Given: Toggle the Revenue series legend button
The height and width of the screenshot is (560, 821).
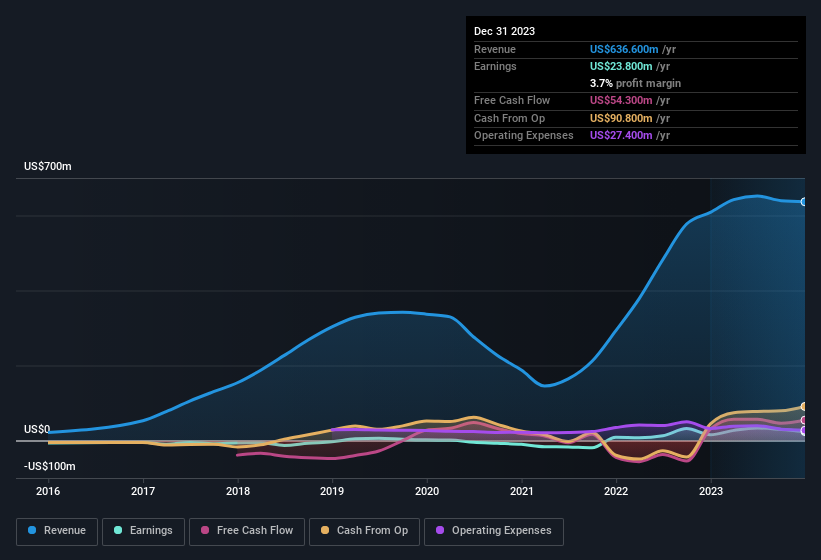Looking at the screenshot, I should [x=57, y=531].
